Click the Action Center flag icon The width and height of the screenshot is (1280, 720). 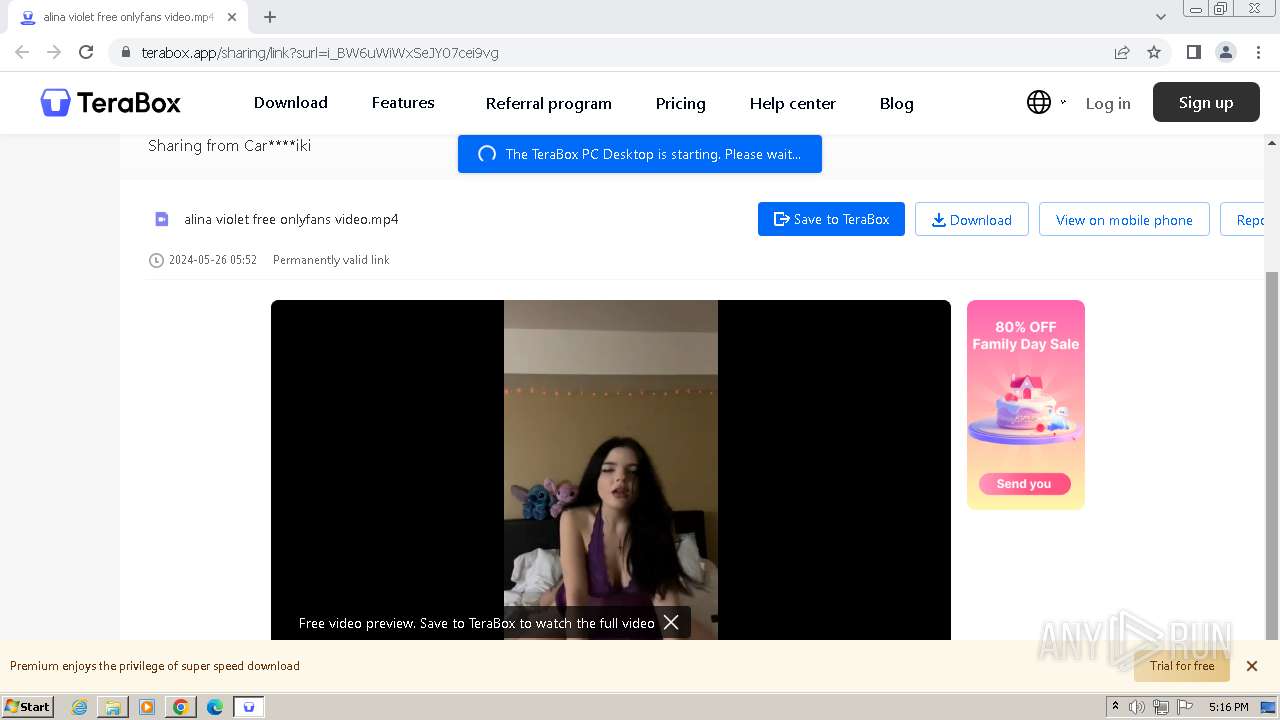1184,707
